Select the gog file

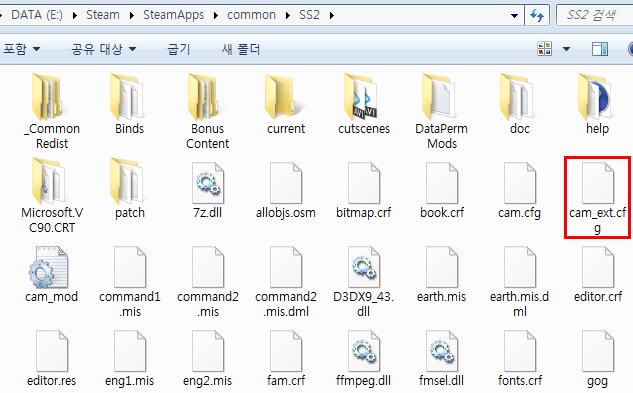(x=597, y=359)
